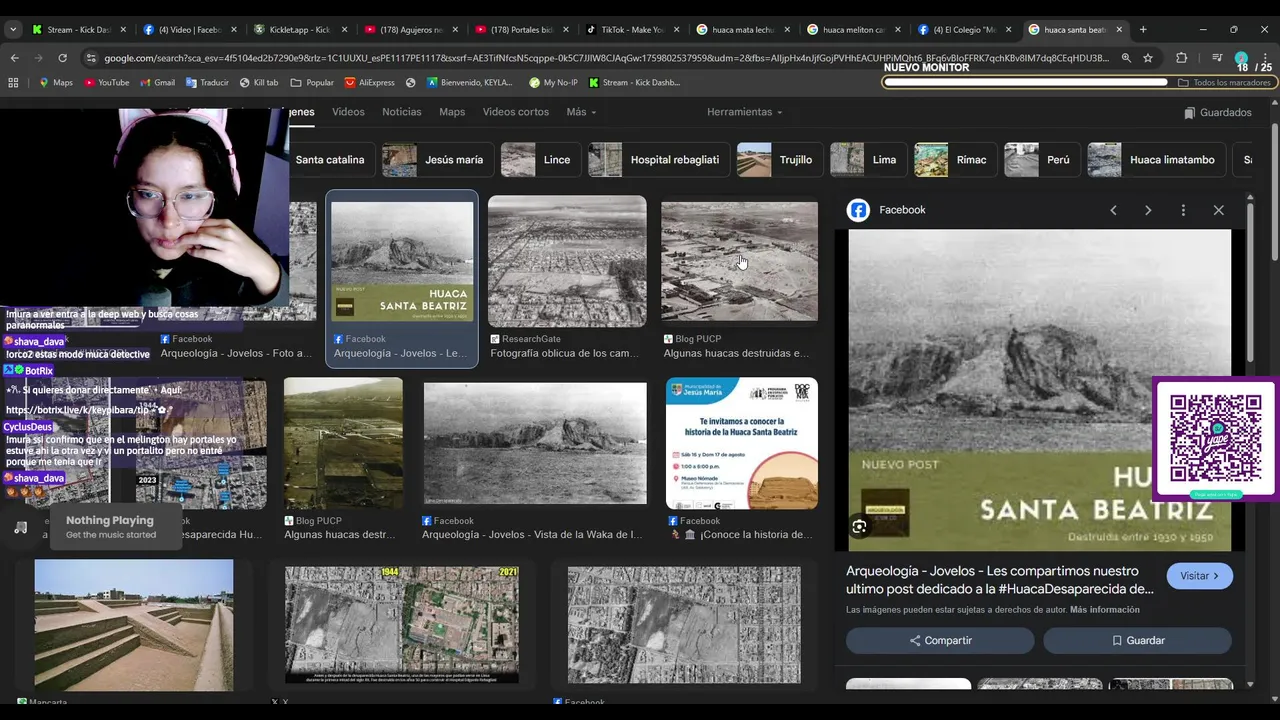This screenshot has height=720, width=1280.
Task: Open the Blog PUCP huacas destruidas thumbnail
Action: (740, 261)
